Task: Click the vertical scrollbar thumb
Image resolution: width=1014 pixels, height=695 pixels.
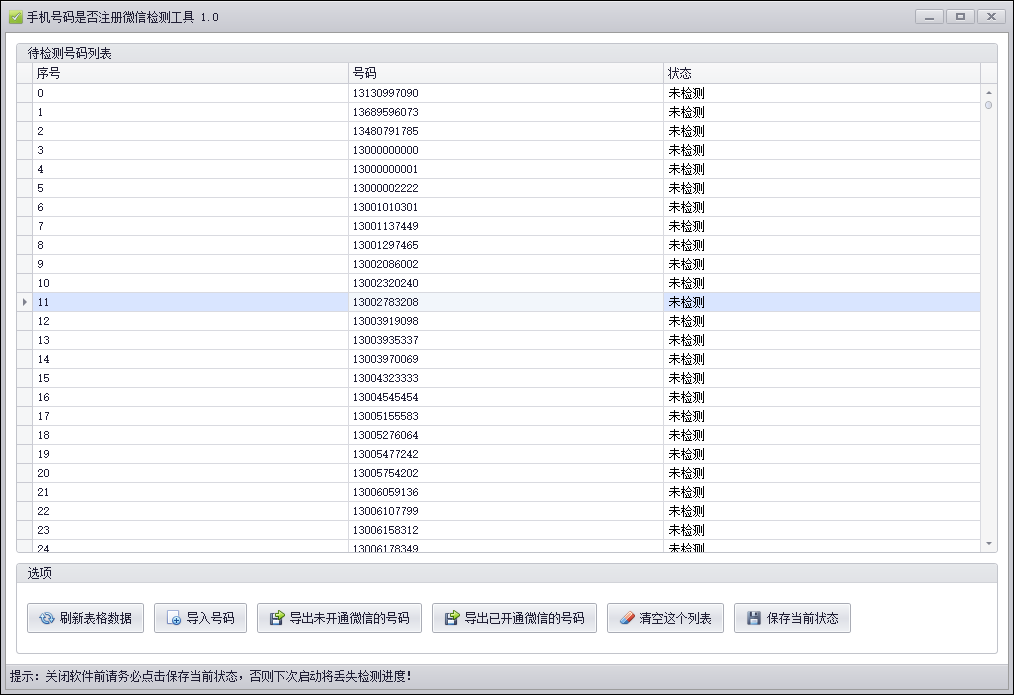Action: tap(988, 105)
